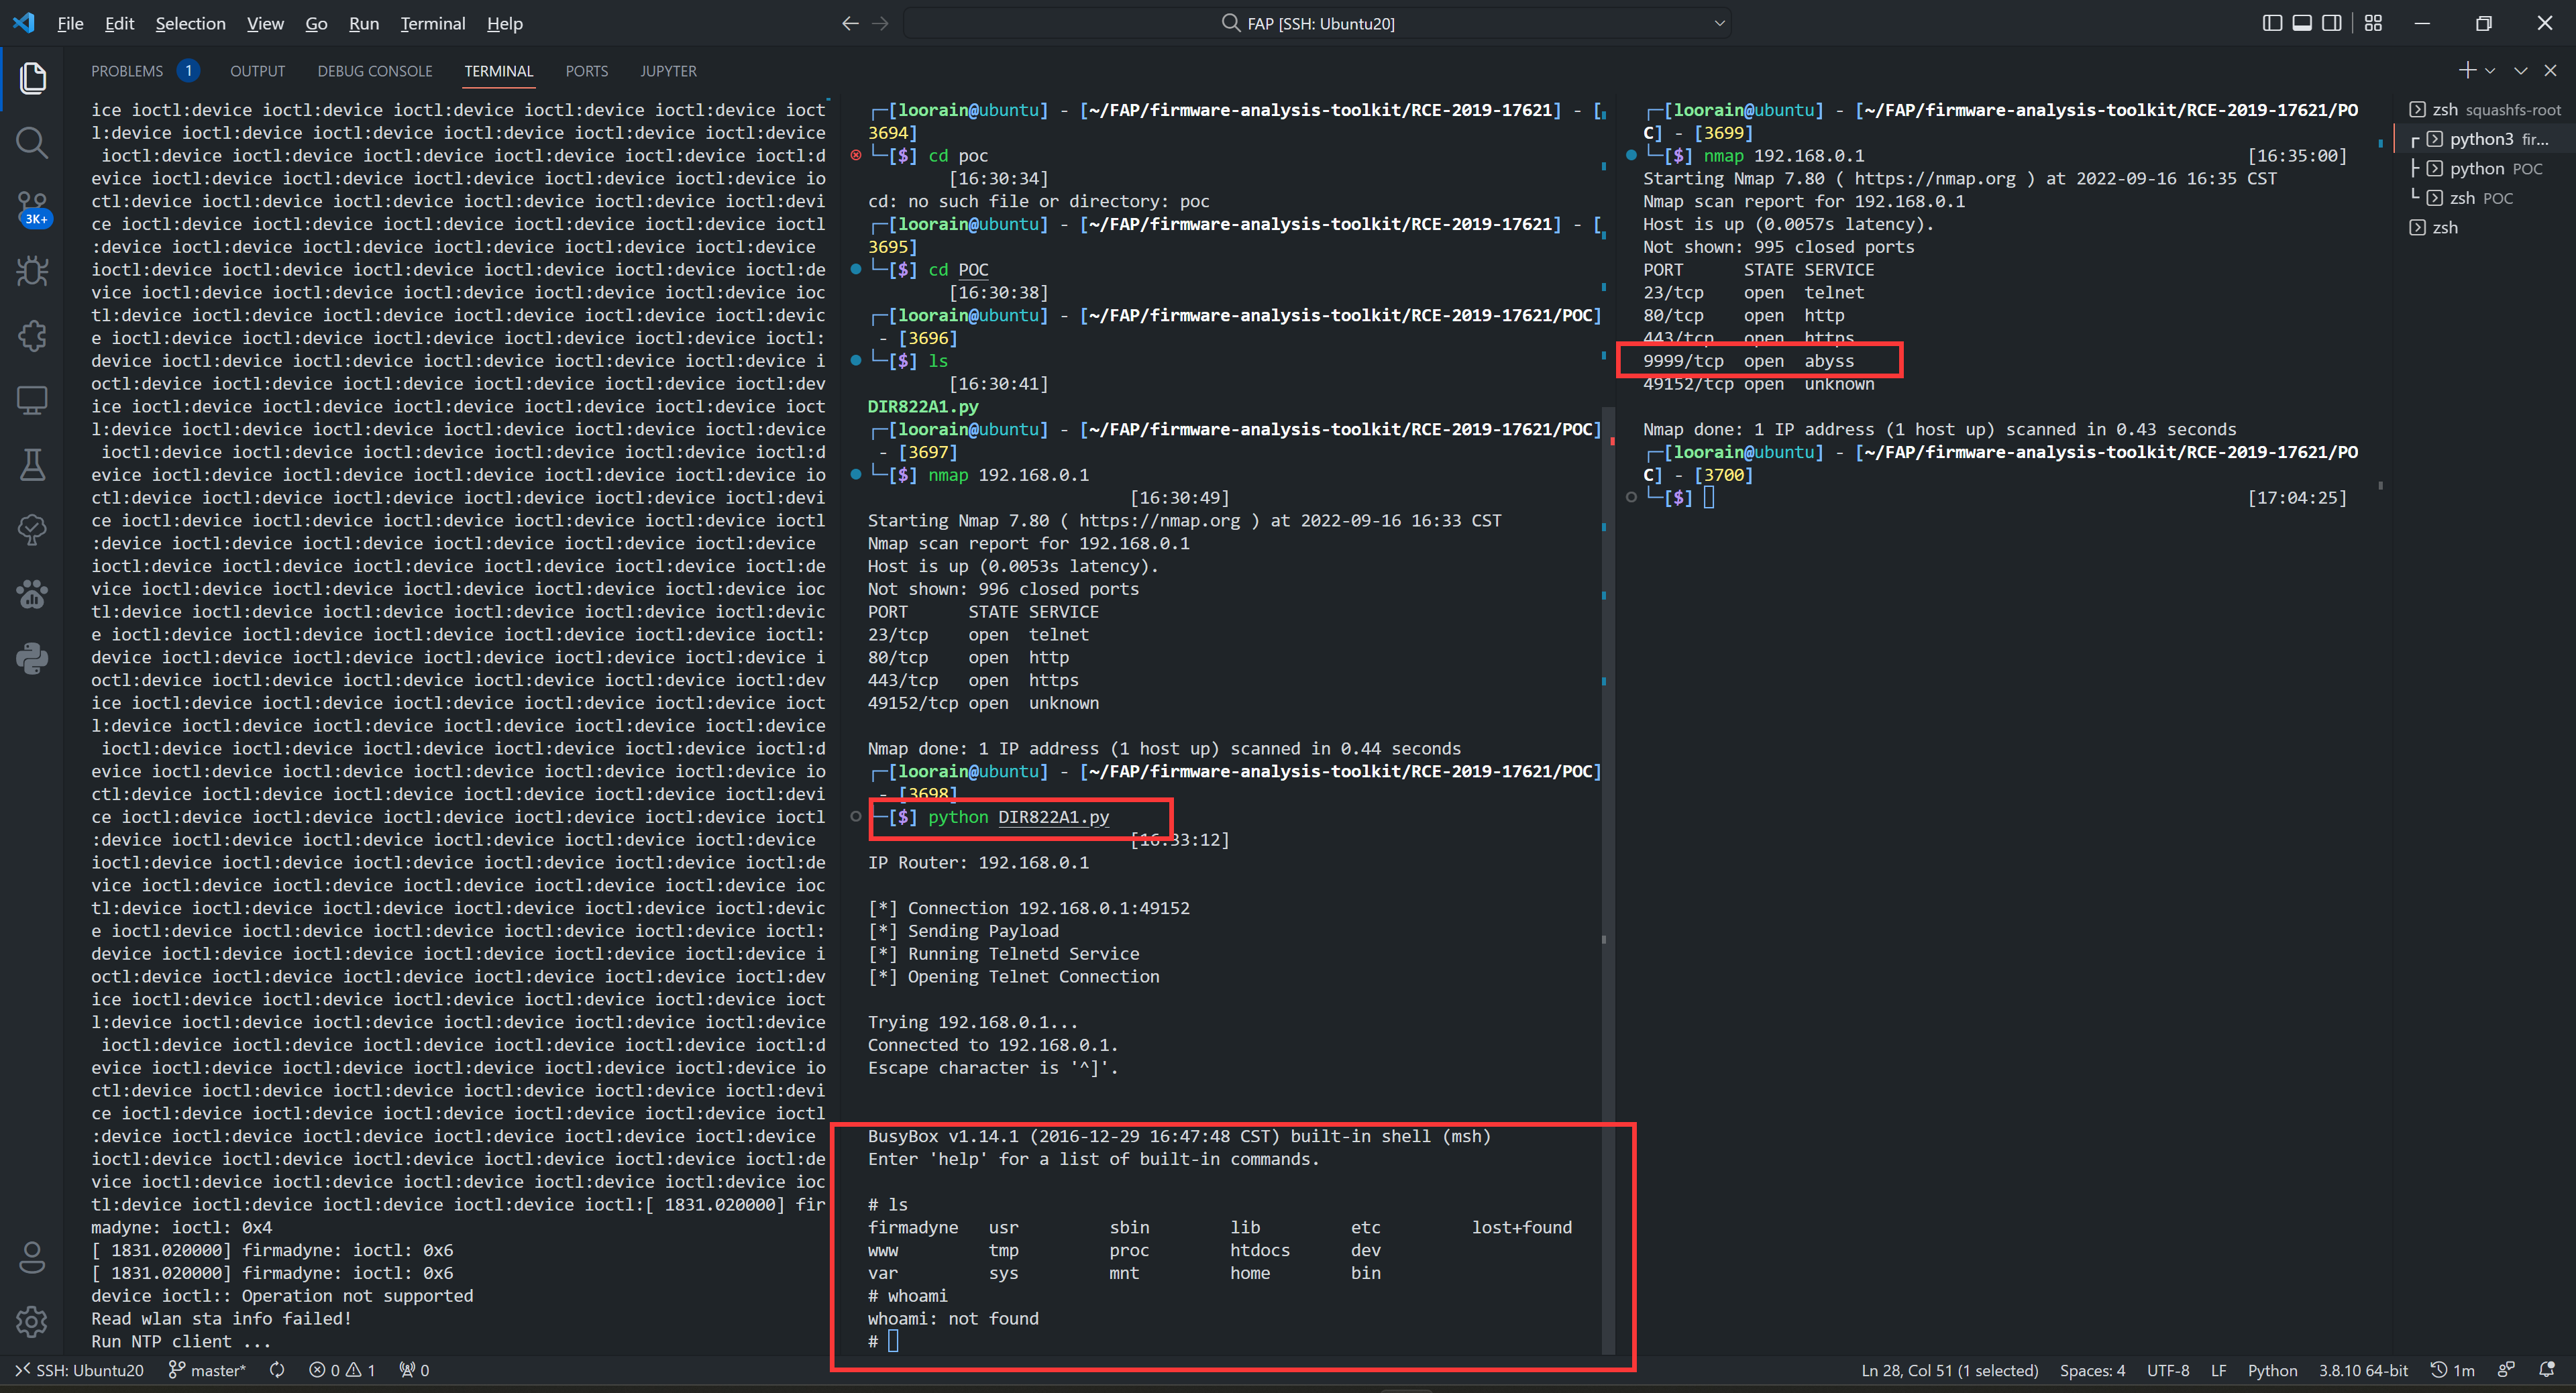
Task: Toggle the secondary side bar layout button
Action: coord(2332,23)
